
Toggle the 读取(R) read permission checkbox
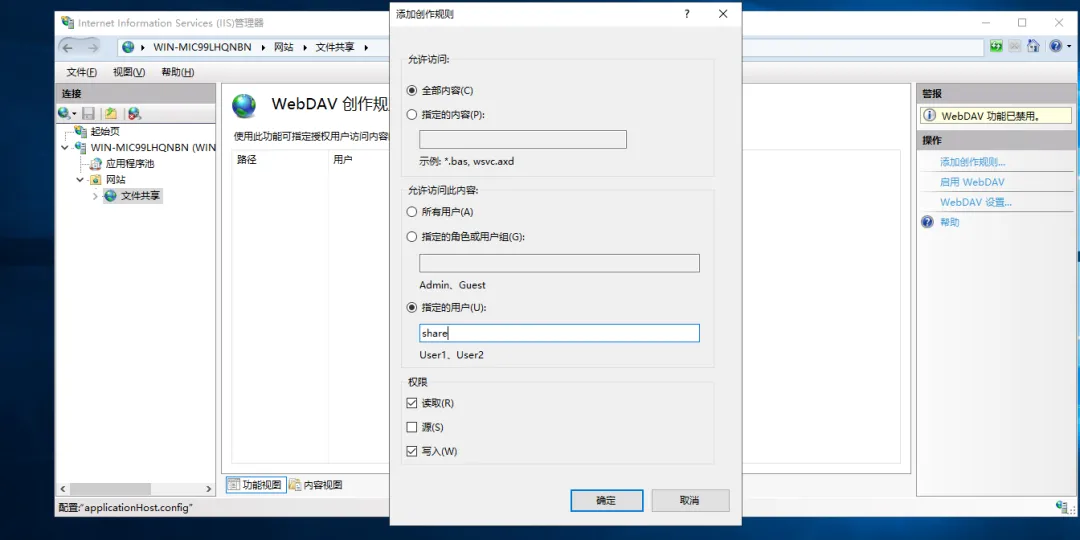(x=412, y=403)
